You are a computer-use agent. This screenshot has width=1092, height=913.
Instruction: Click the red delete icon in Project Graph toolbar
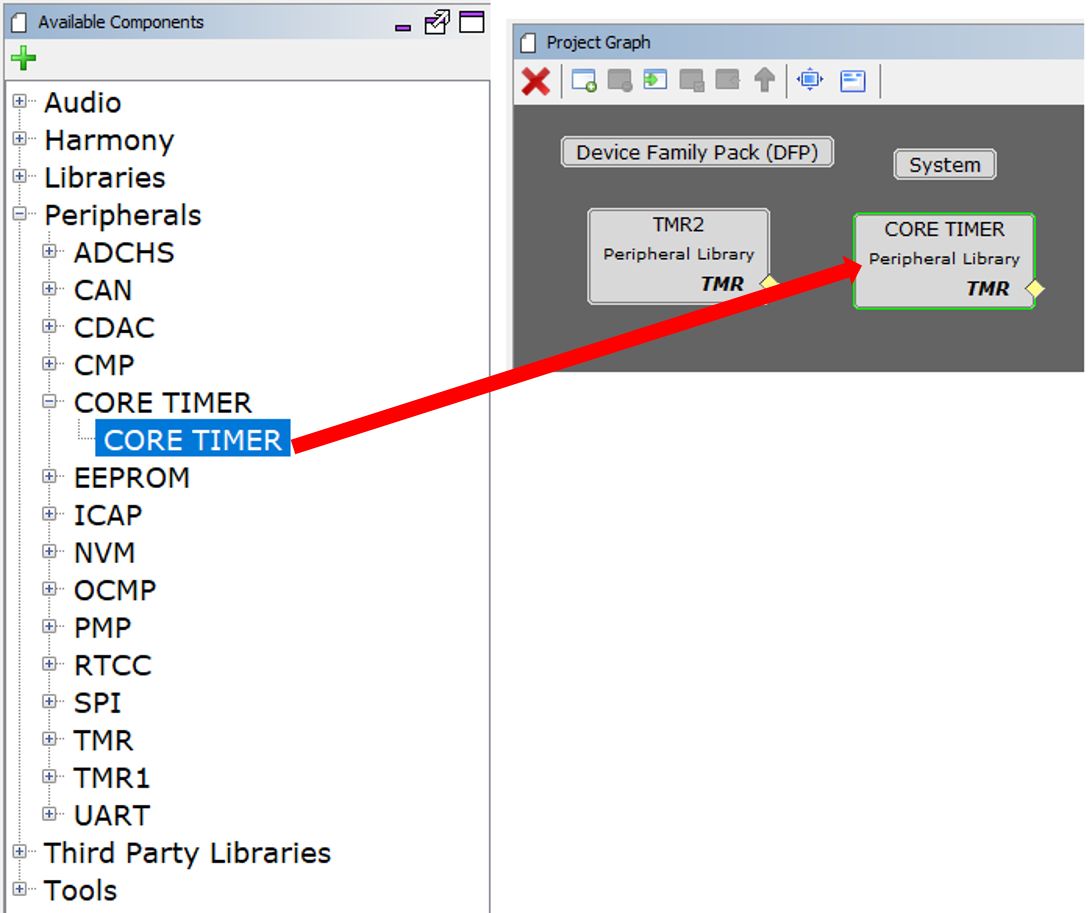535,81
